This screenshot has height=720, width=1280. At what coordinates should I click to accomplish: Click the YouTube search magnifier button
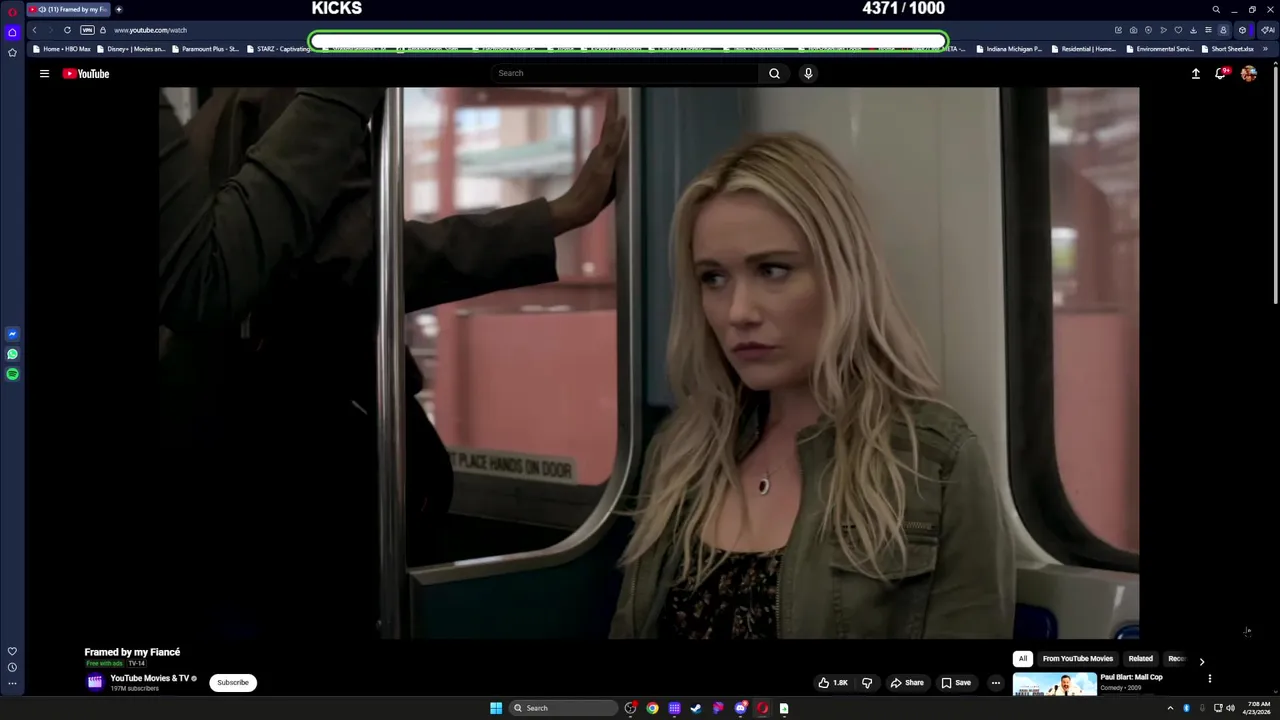tap(774, 73)
